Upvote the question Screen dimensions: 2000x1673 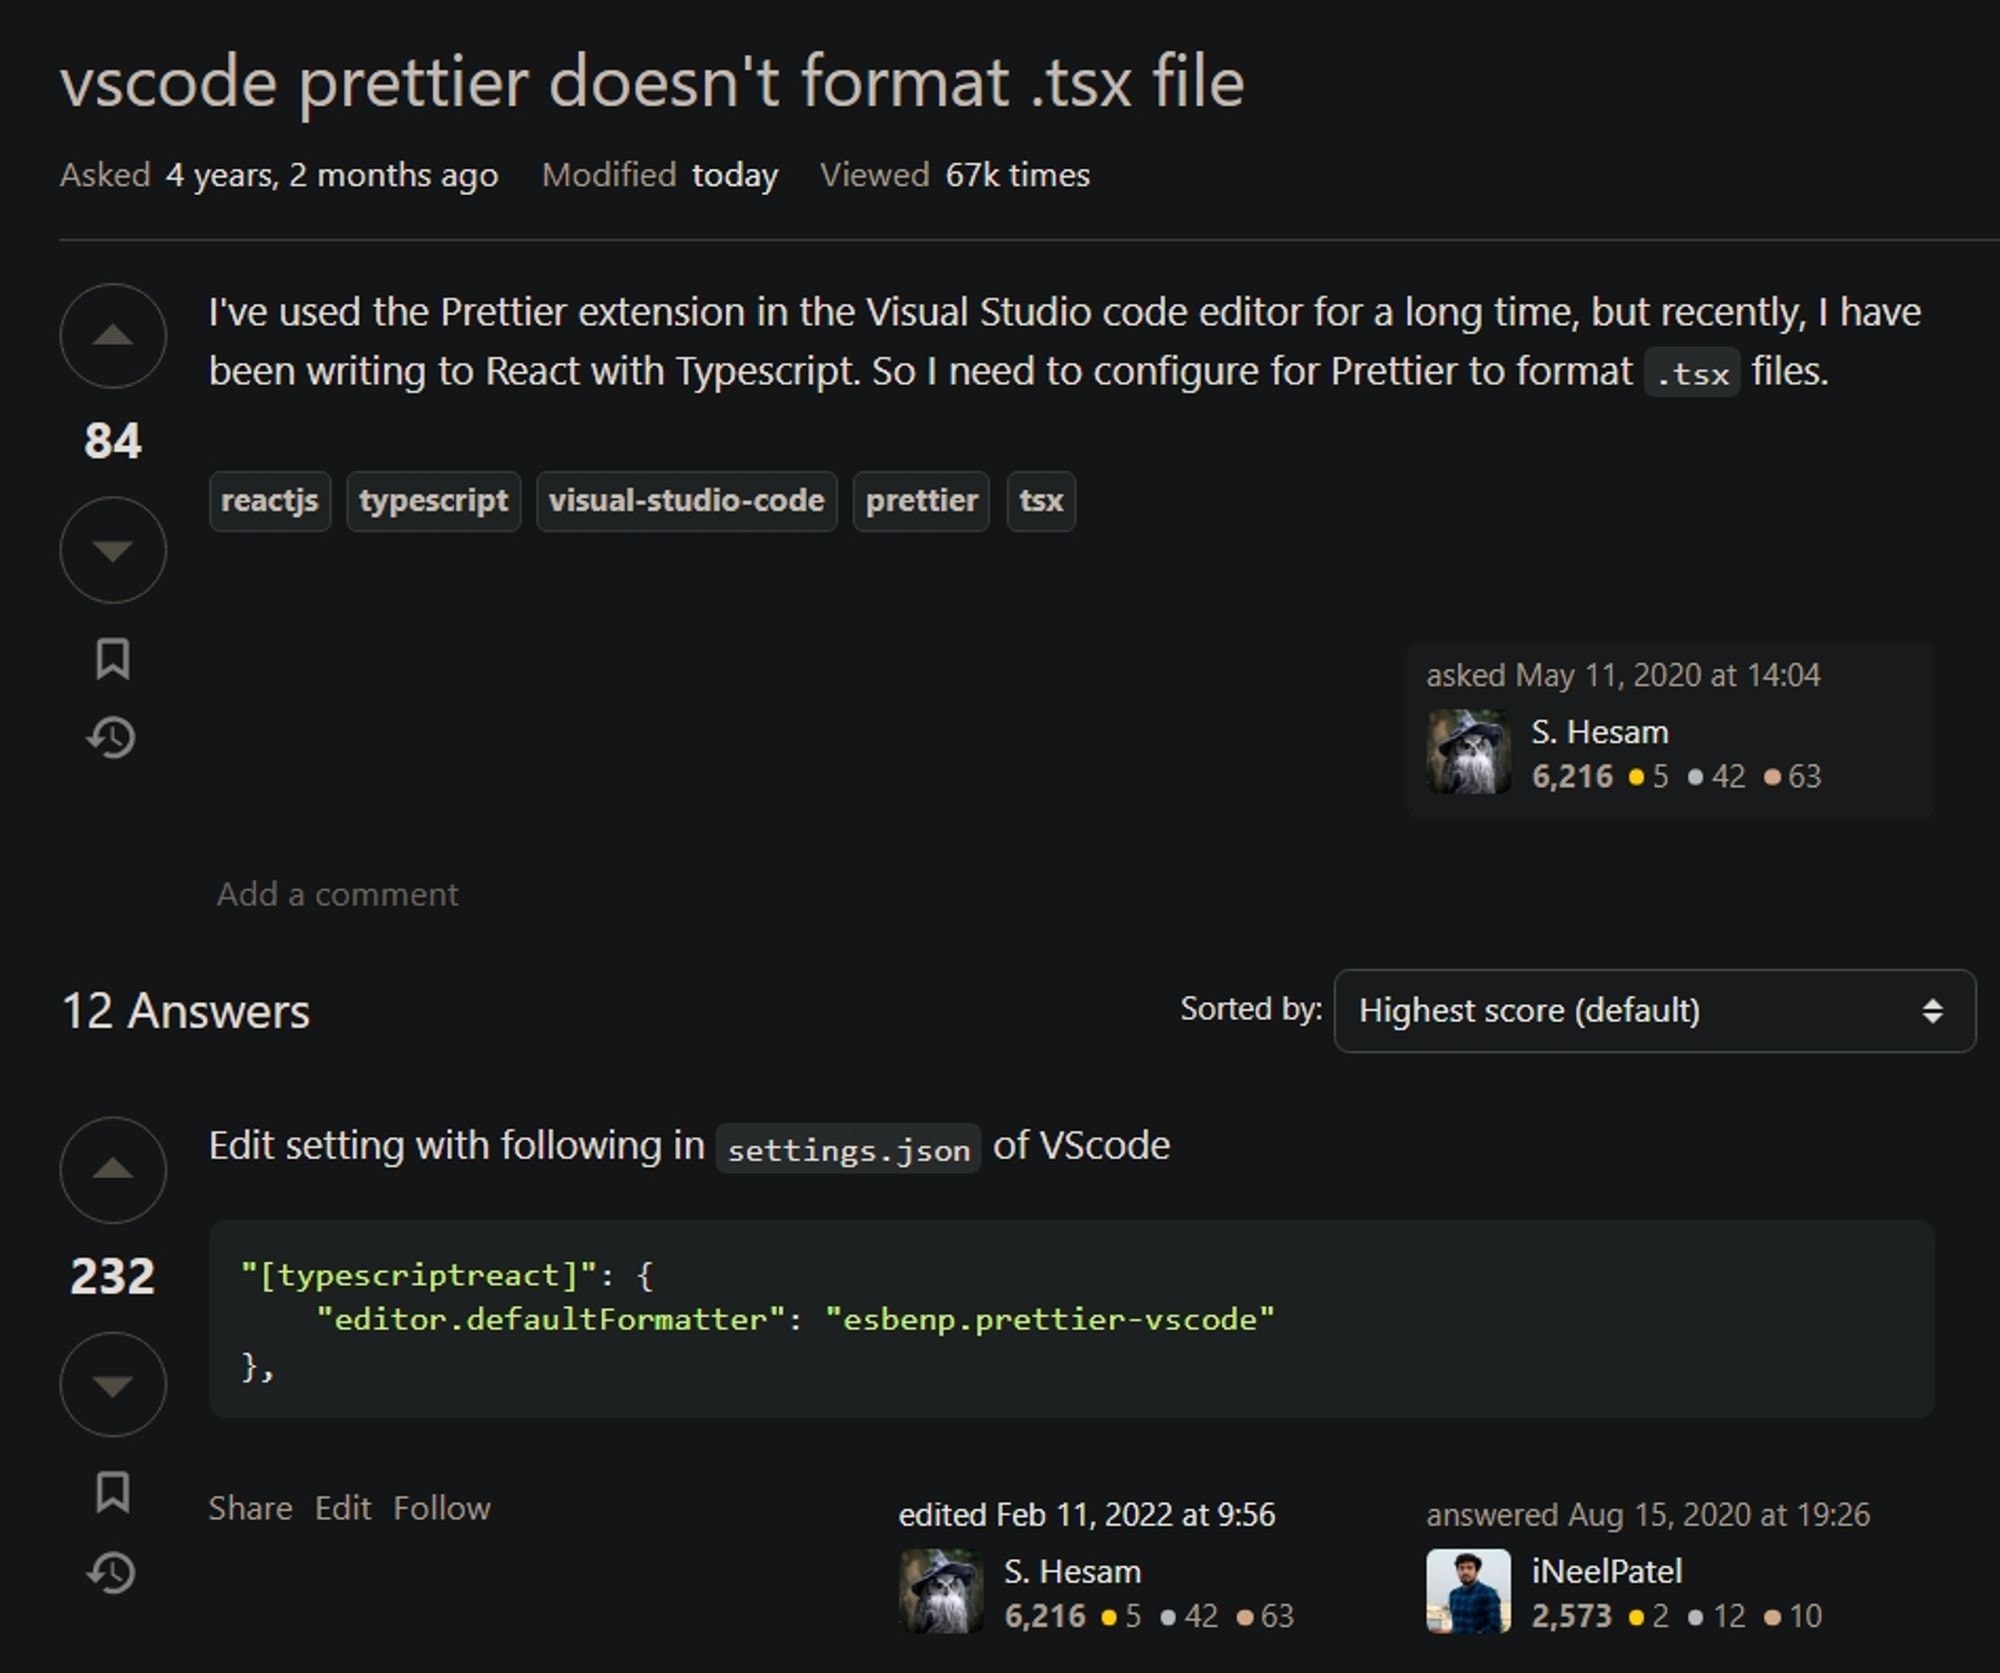(x=113, y=336)
